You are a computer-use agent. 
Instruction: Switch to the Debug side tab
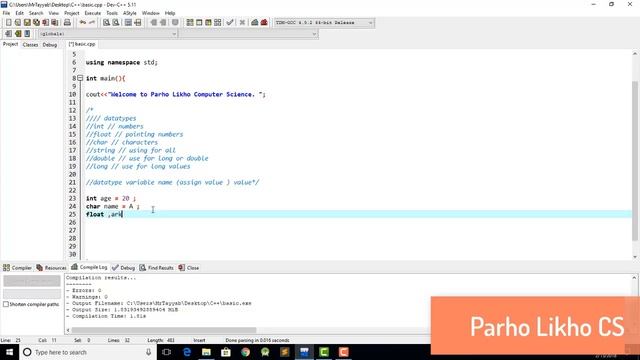click(50, 44)
